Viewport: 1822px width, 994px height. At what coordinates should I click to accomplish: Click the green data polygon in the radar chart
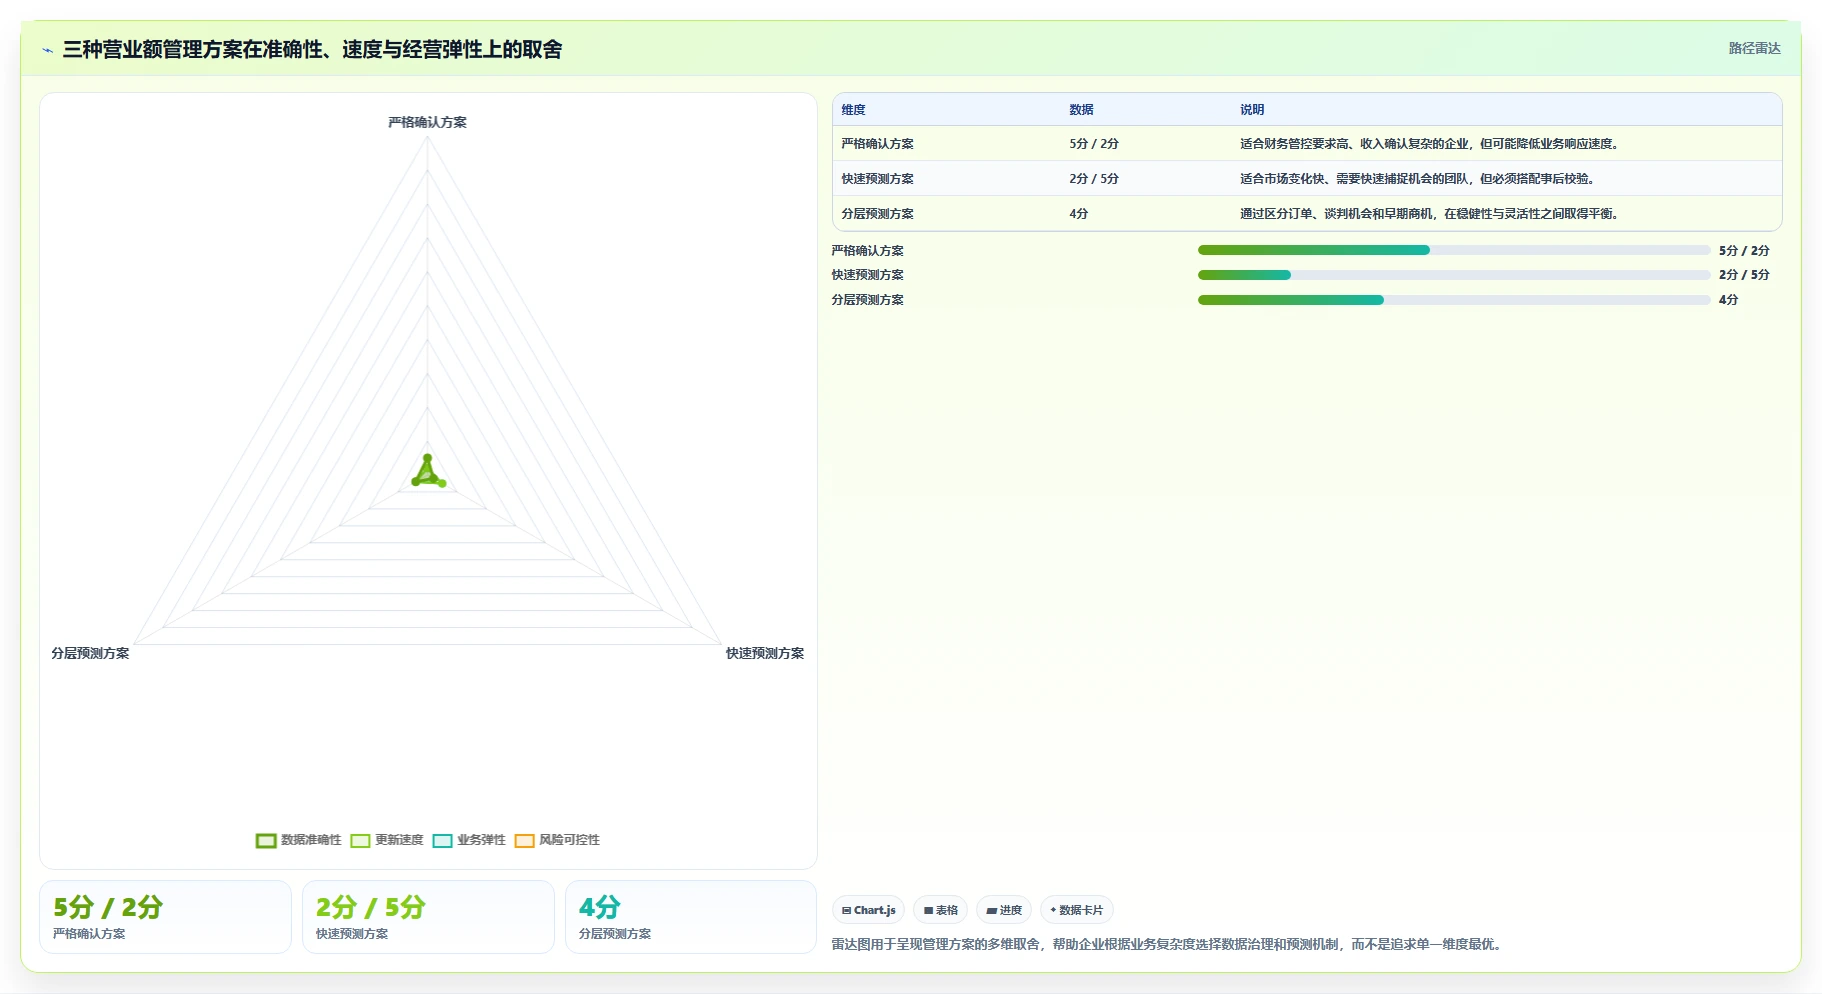tap(428, 474)
